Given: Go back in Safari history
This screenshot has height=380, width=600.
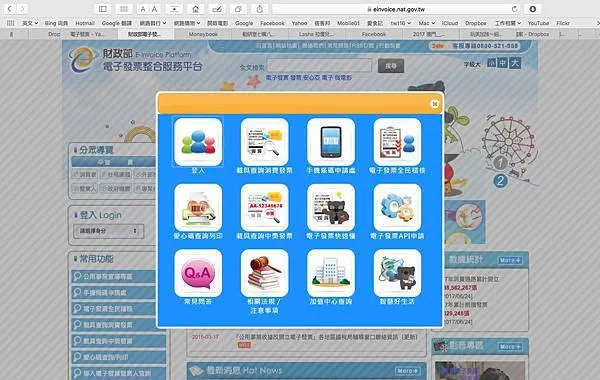Looking at the screenshot, I should 9,8.
